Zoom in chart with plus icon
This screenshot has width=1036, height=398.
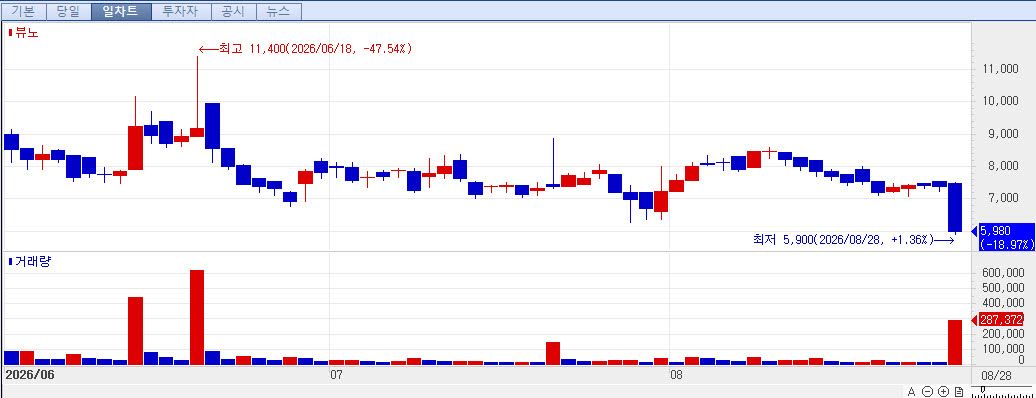coord(943,391)
